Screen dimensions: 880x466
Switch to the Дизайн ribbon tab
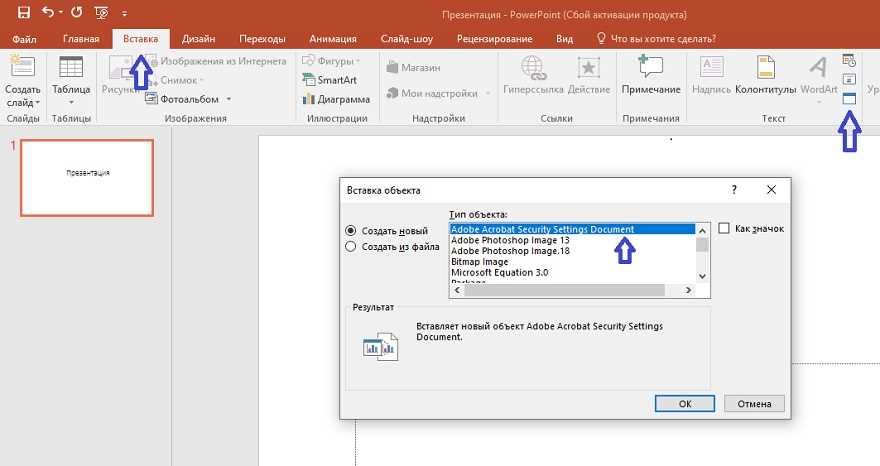[198, 39]
